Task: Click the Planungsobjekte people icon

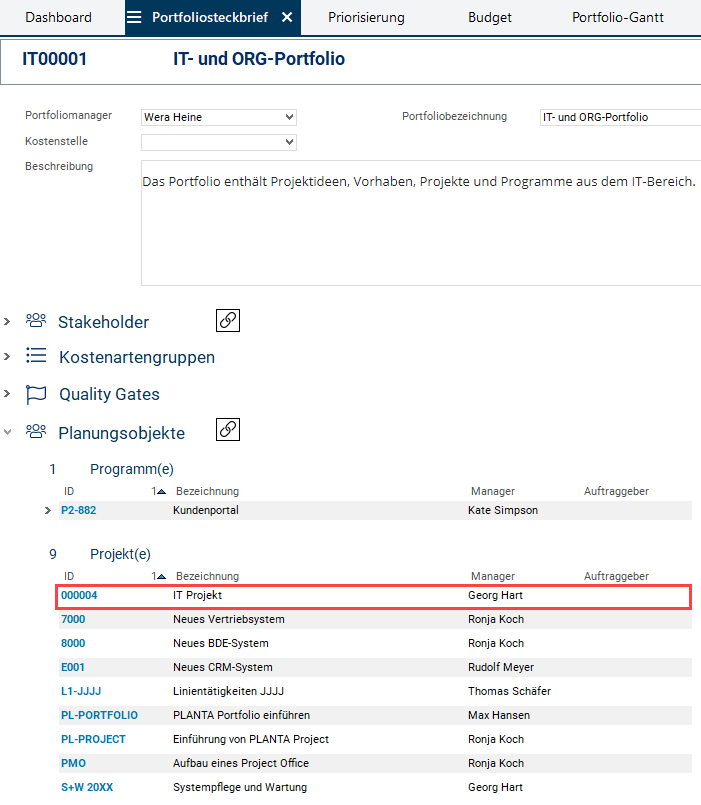Action: (36, 431)
